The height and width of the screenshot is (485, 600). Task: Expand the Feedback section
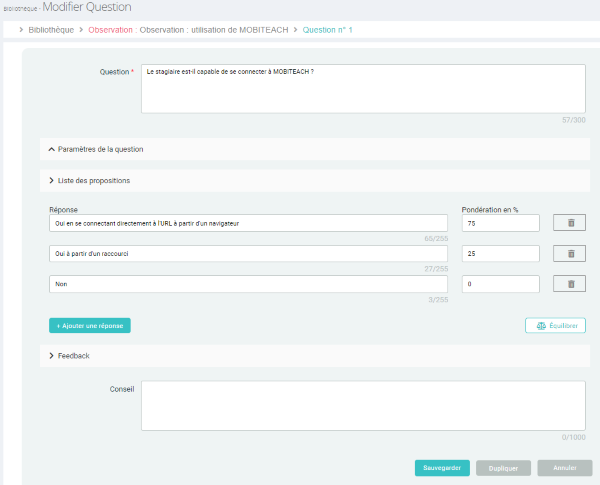tap(315, 356)
